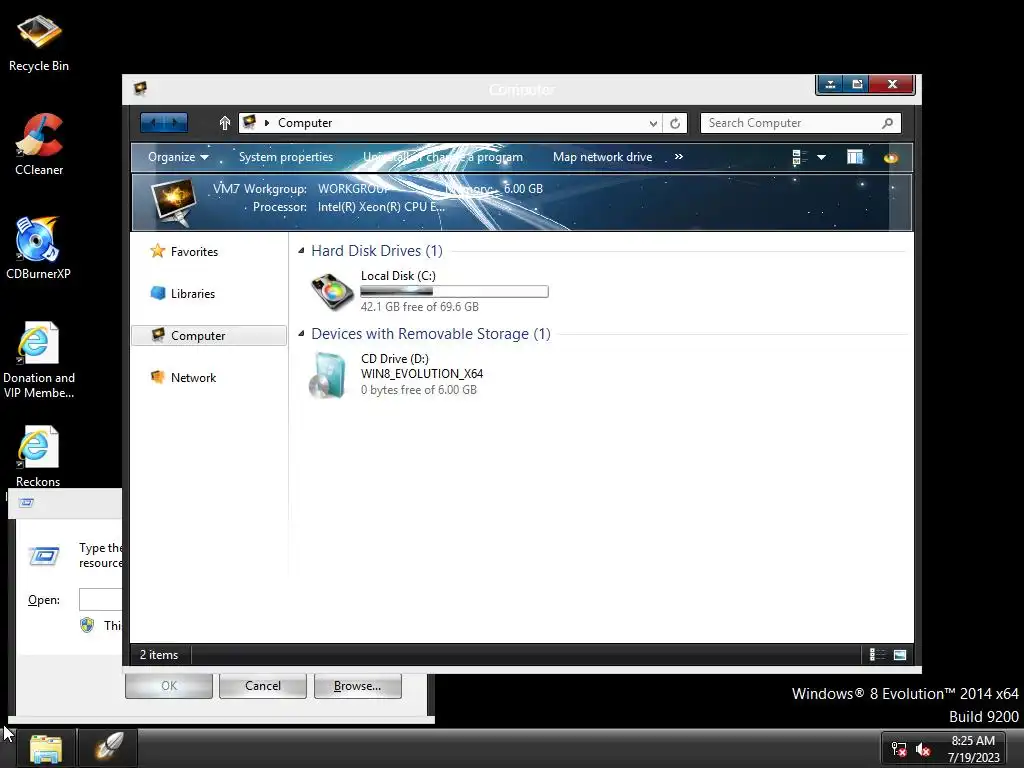1024x768 pixels.
Task: Click System properties in toolbar
Action: [286, 157]
